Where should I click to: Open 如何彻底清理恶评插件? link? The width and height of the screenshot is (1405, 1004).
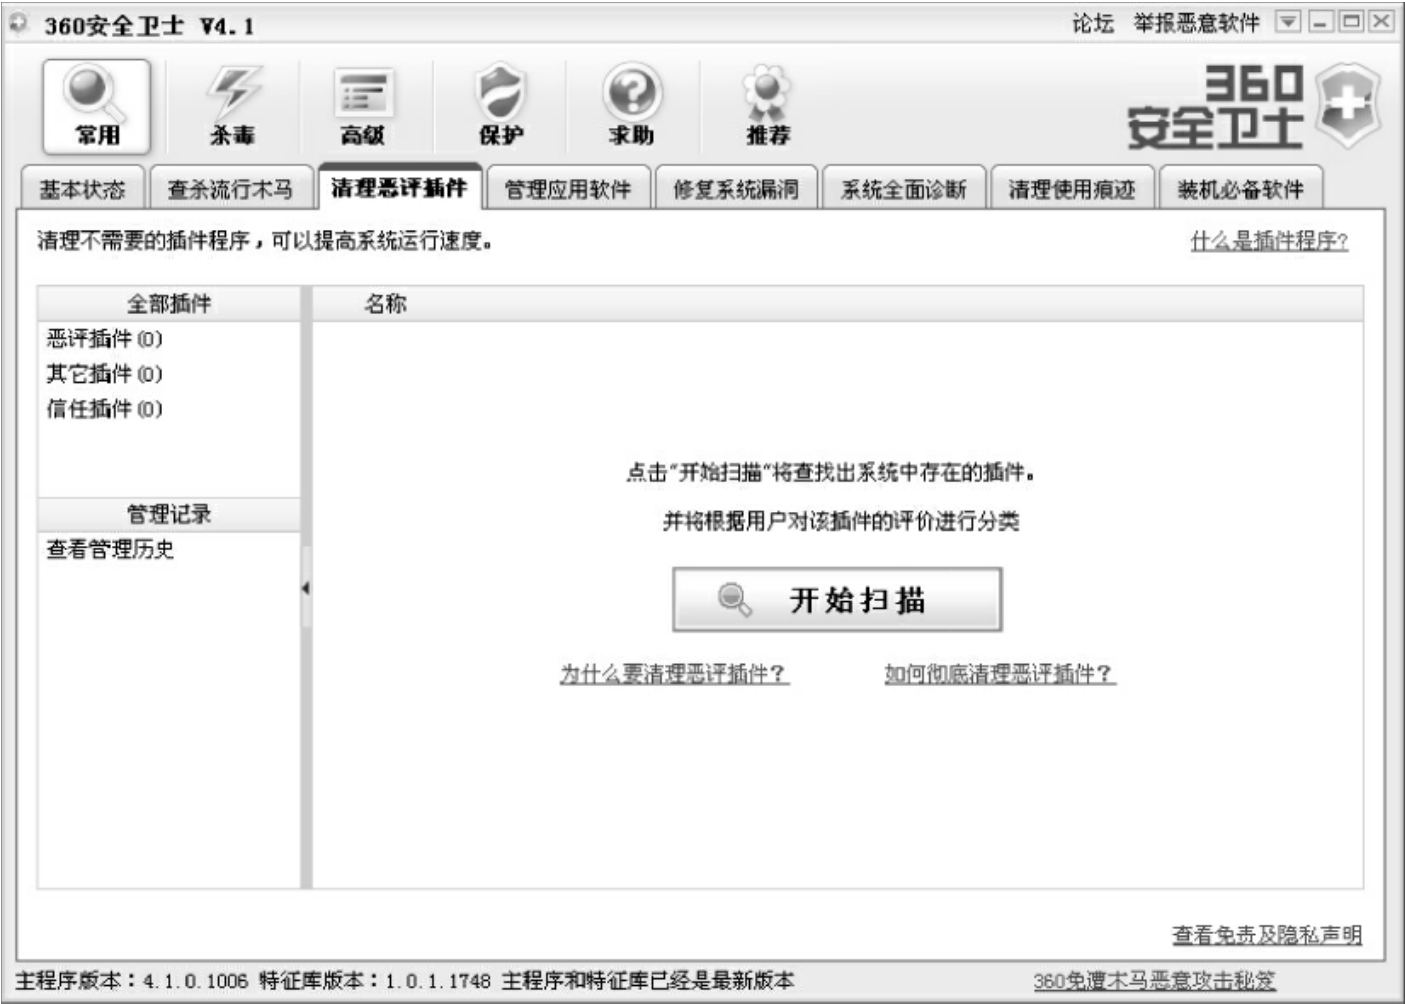[1000, 674]
